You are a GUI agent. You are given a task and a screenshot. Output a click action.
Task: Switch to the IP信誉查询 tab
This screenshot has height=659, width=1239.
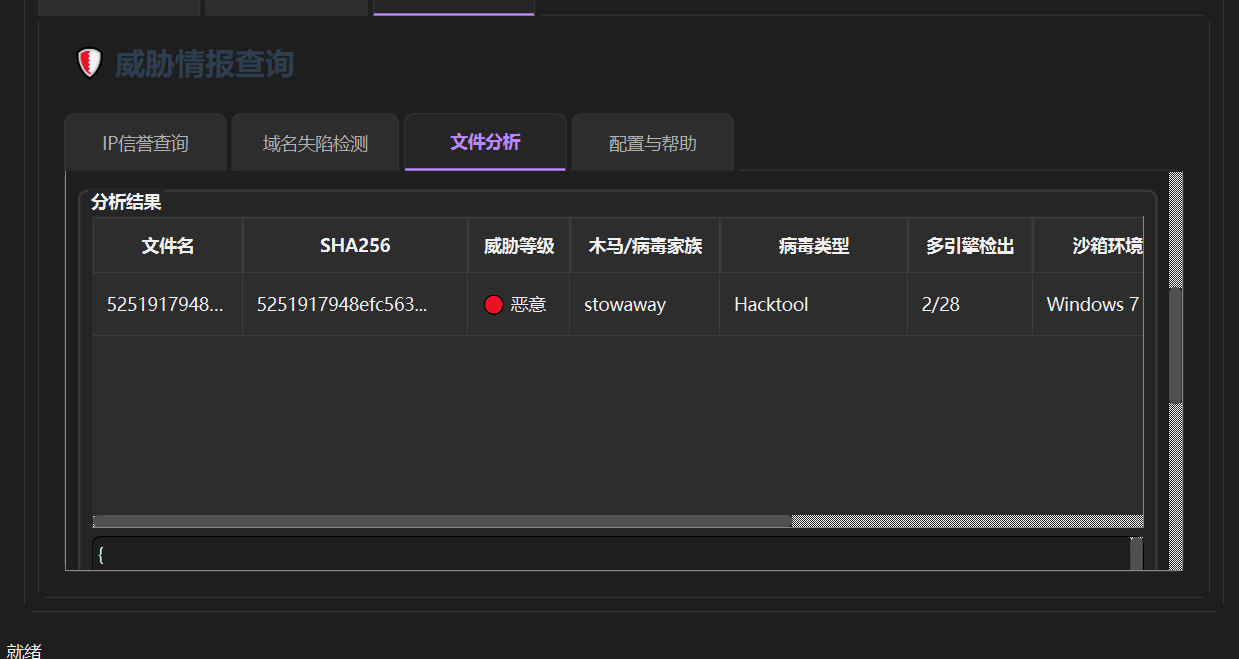click(145, 143)
